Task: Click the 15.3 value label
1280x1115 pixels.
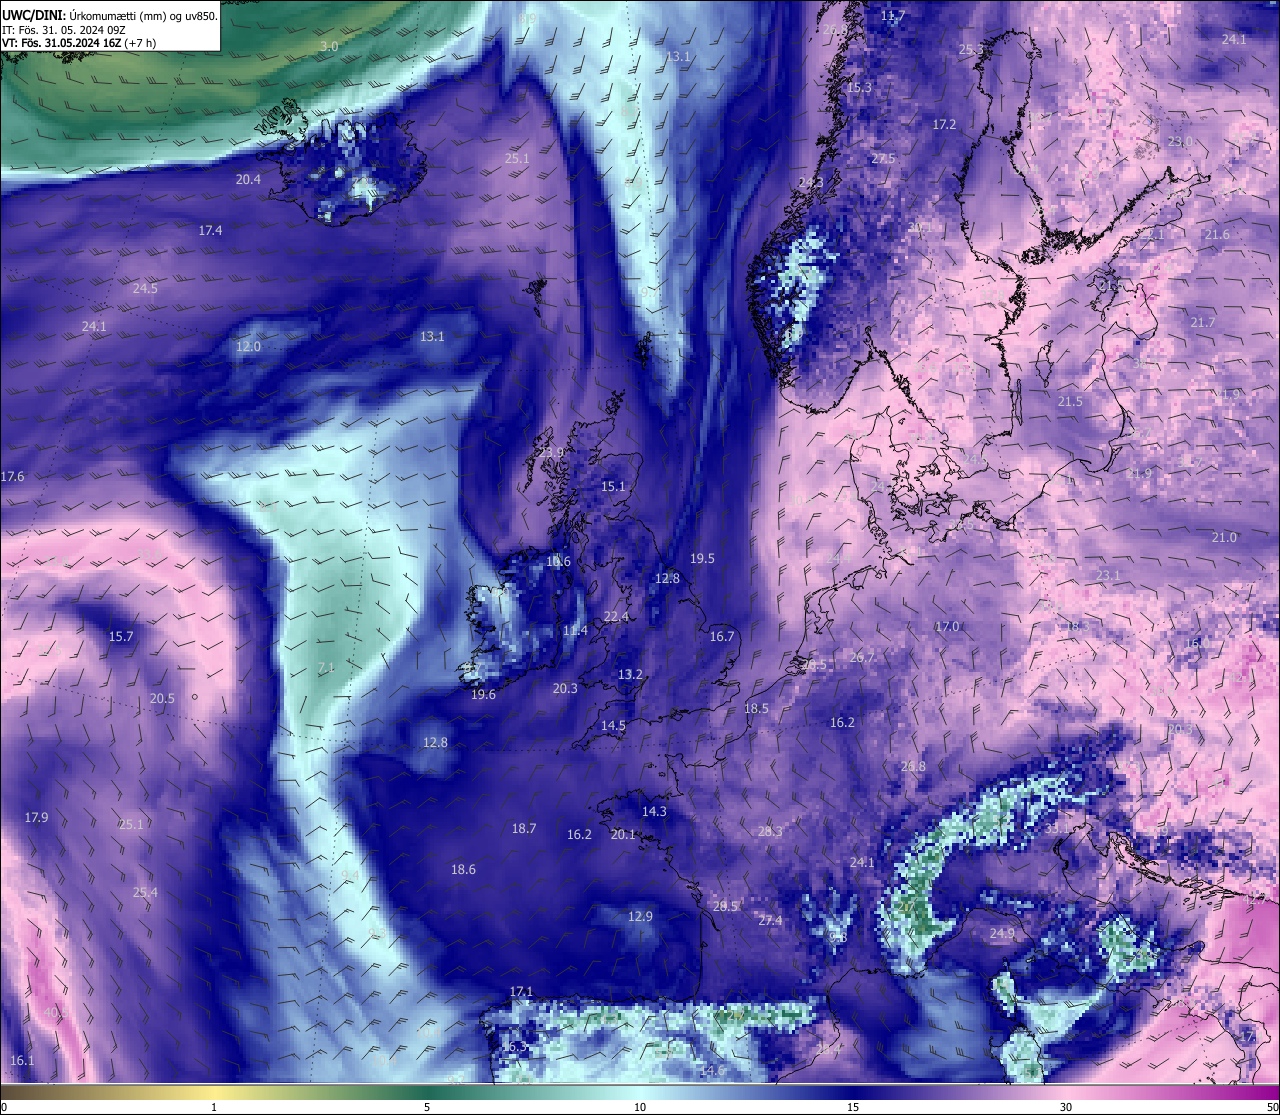Action: pyautogui.click(x=859, y=88)
